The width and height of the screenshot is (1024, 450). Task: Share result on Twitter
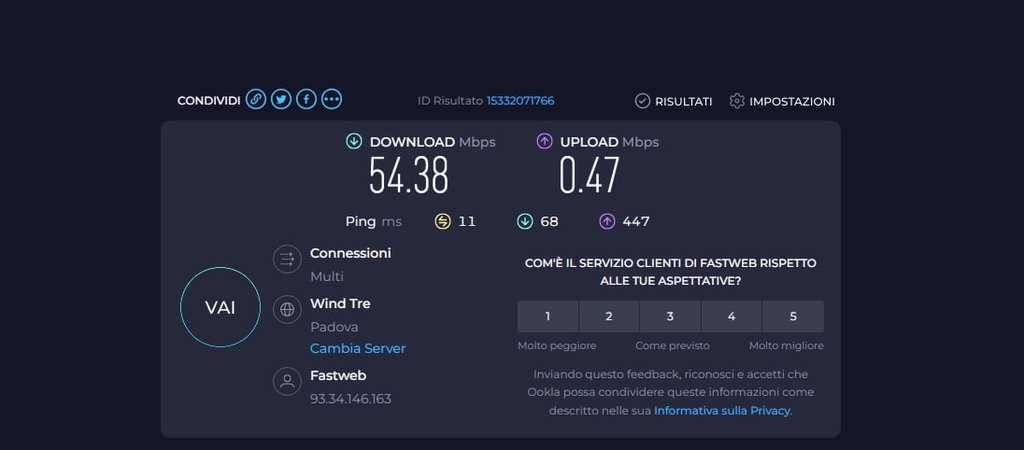click(281, 99)
